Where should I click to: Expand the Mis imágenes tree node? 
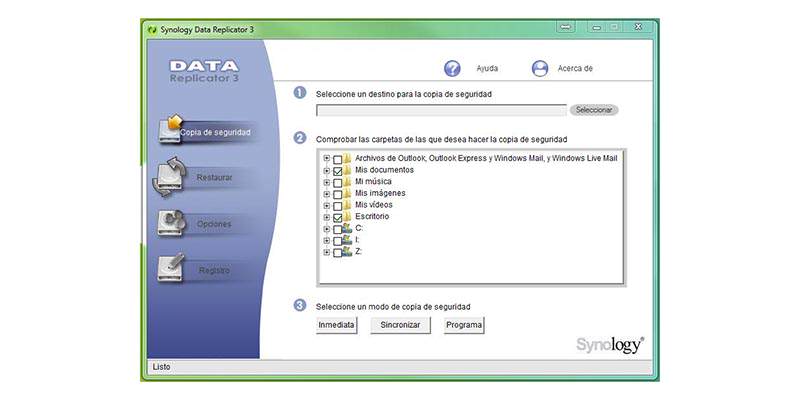coord(327,194)
